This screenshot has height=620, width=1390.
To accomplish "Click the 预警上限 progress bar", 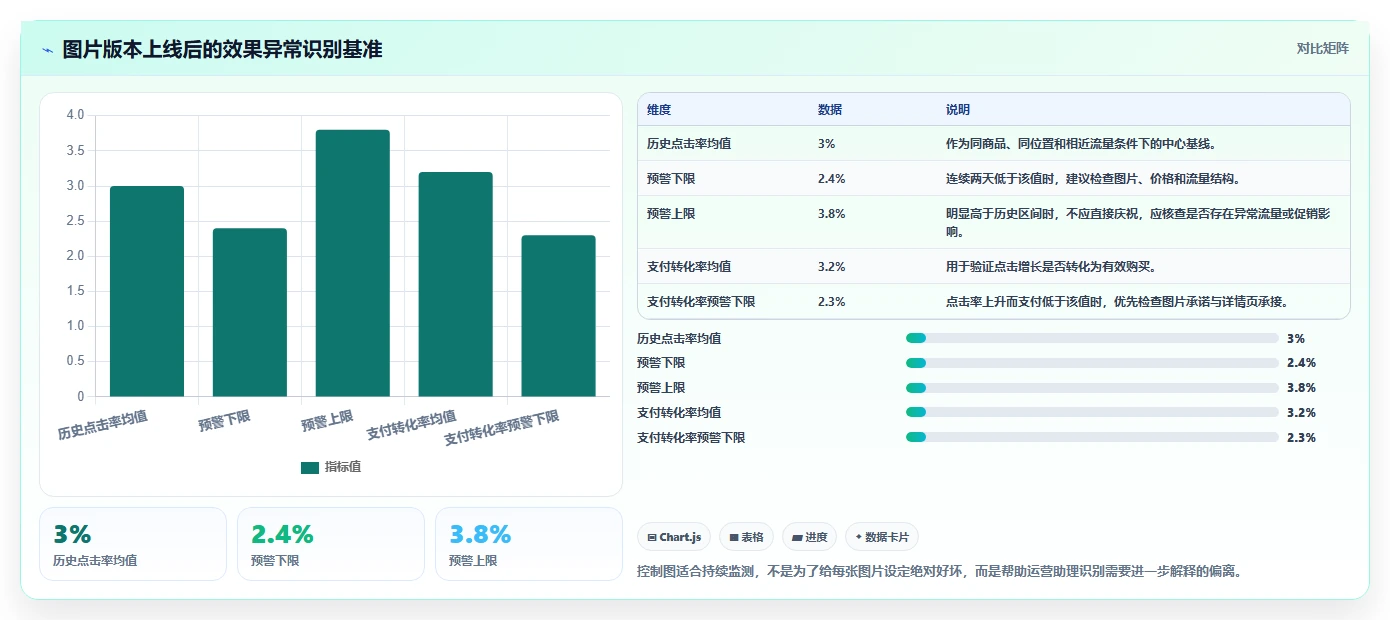I will tap(1092, 388).
